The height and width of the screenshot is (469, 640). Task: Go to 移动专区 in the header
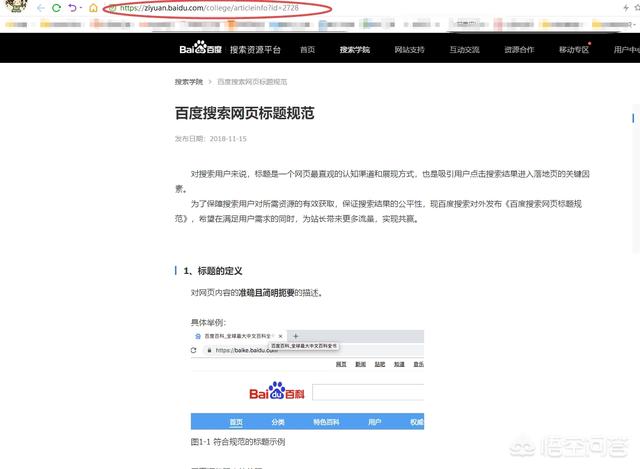574,49
